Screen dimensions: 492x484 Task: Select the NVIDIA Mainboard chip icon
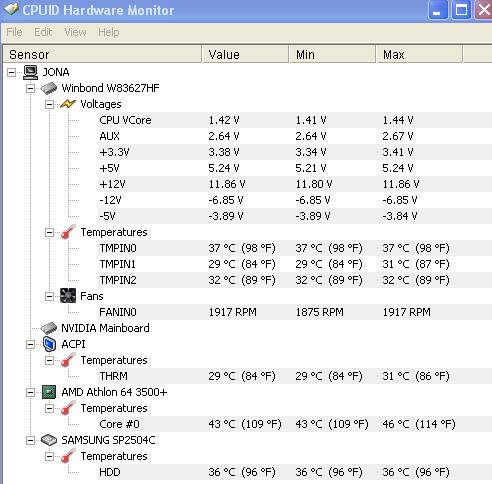(x=49, y=328)
